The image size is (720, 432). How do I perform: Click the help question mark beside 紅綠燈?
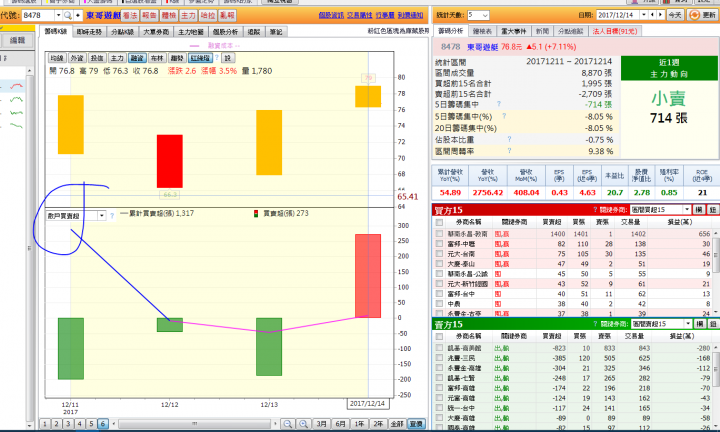coord(217,58)
